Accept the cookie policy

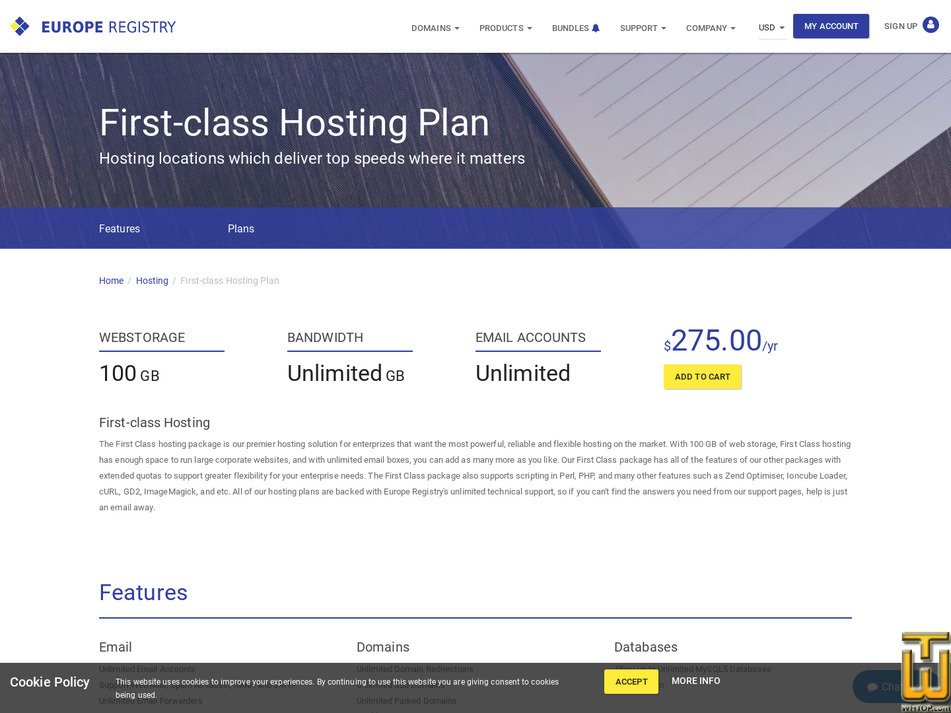[631, 681]
